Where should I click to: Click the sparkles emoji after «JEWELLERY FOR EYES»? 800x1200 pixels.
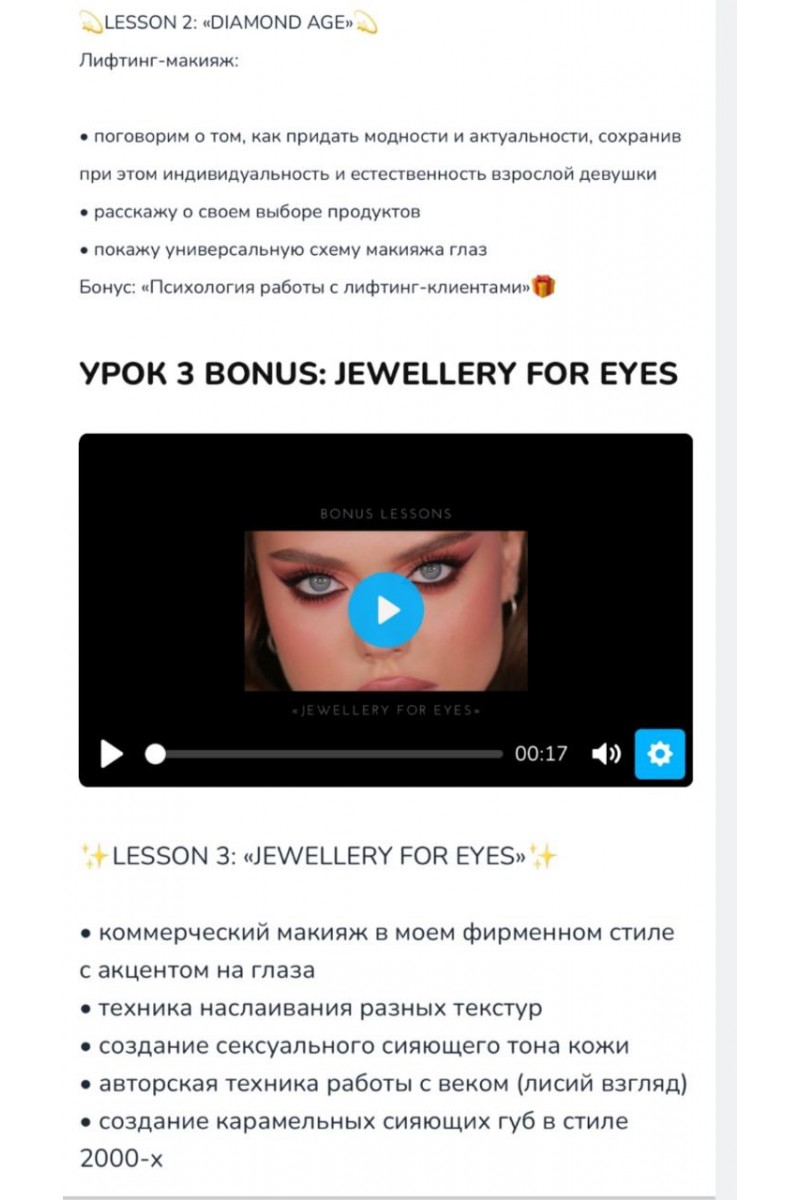click(x=543, y=857)
